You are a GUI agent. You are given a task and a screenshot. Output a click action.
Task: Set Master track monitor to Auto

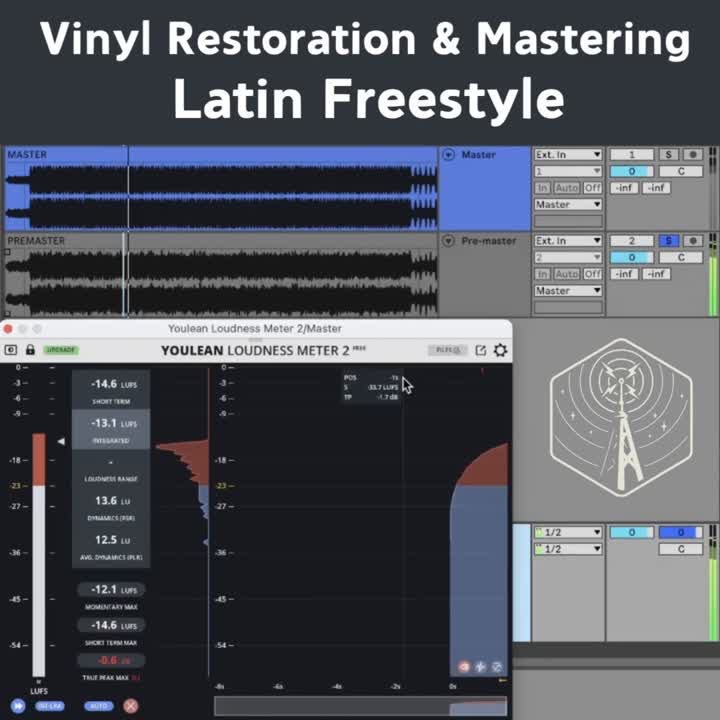pos(567,188)
